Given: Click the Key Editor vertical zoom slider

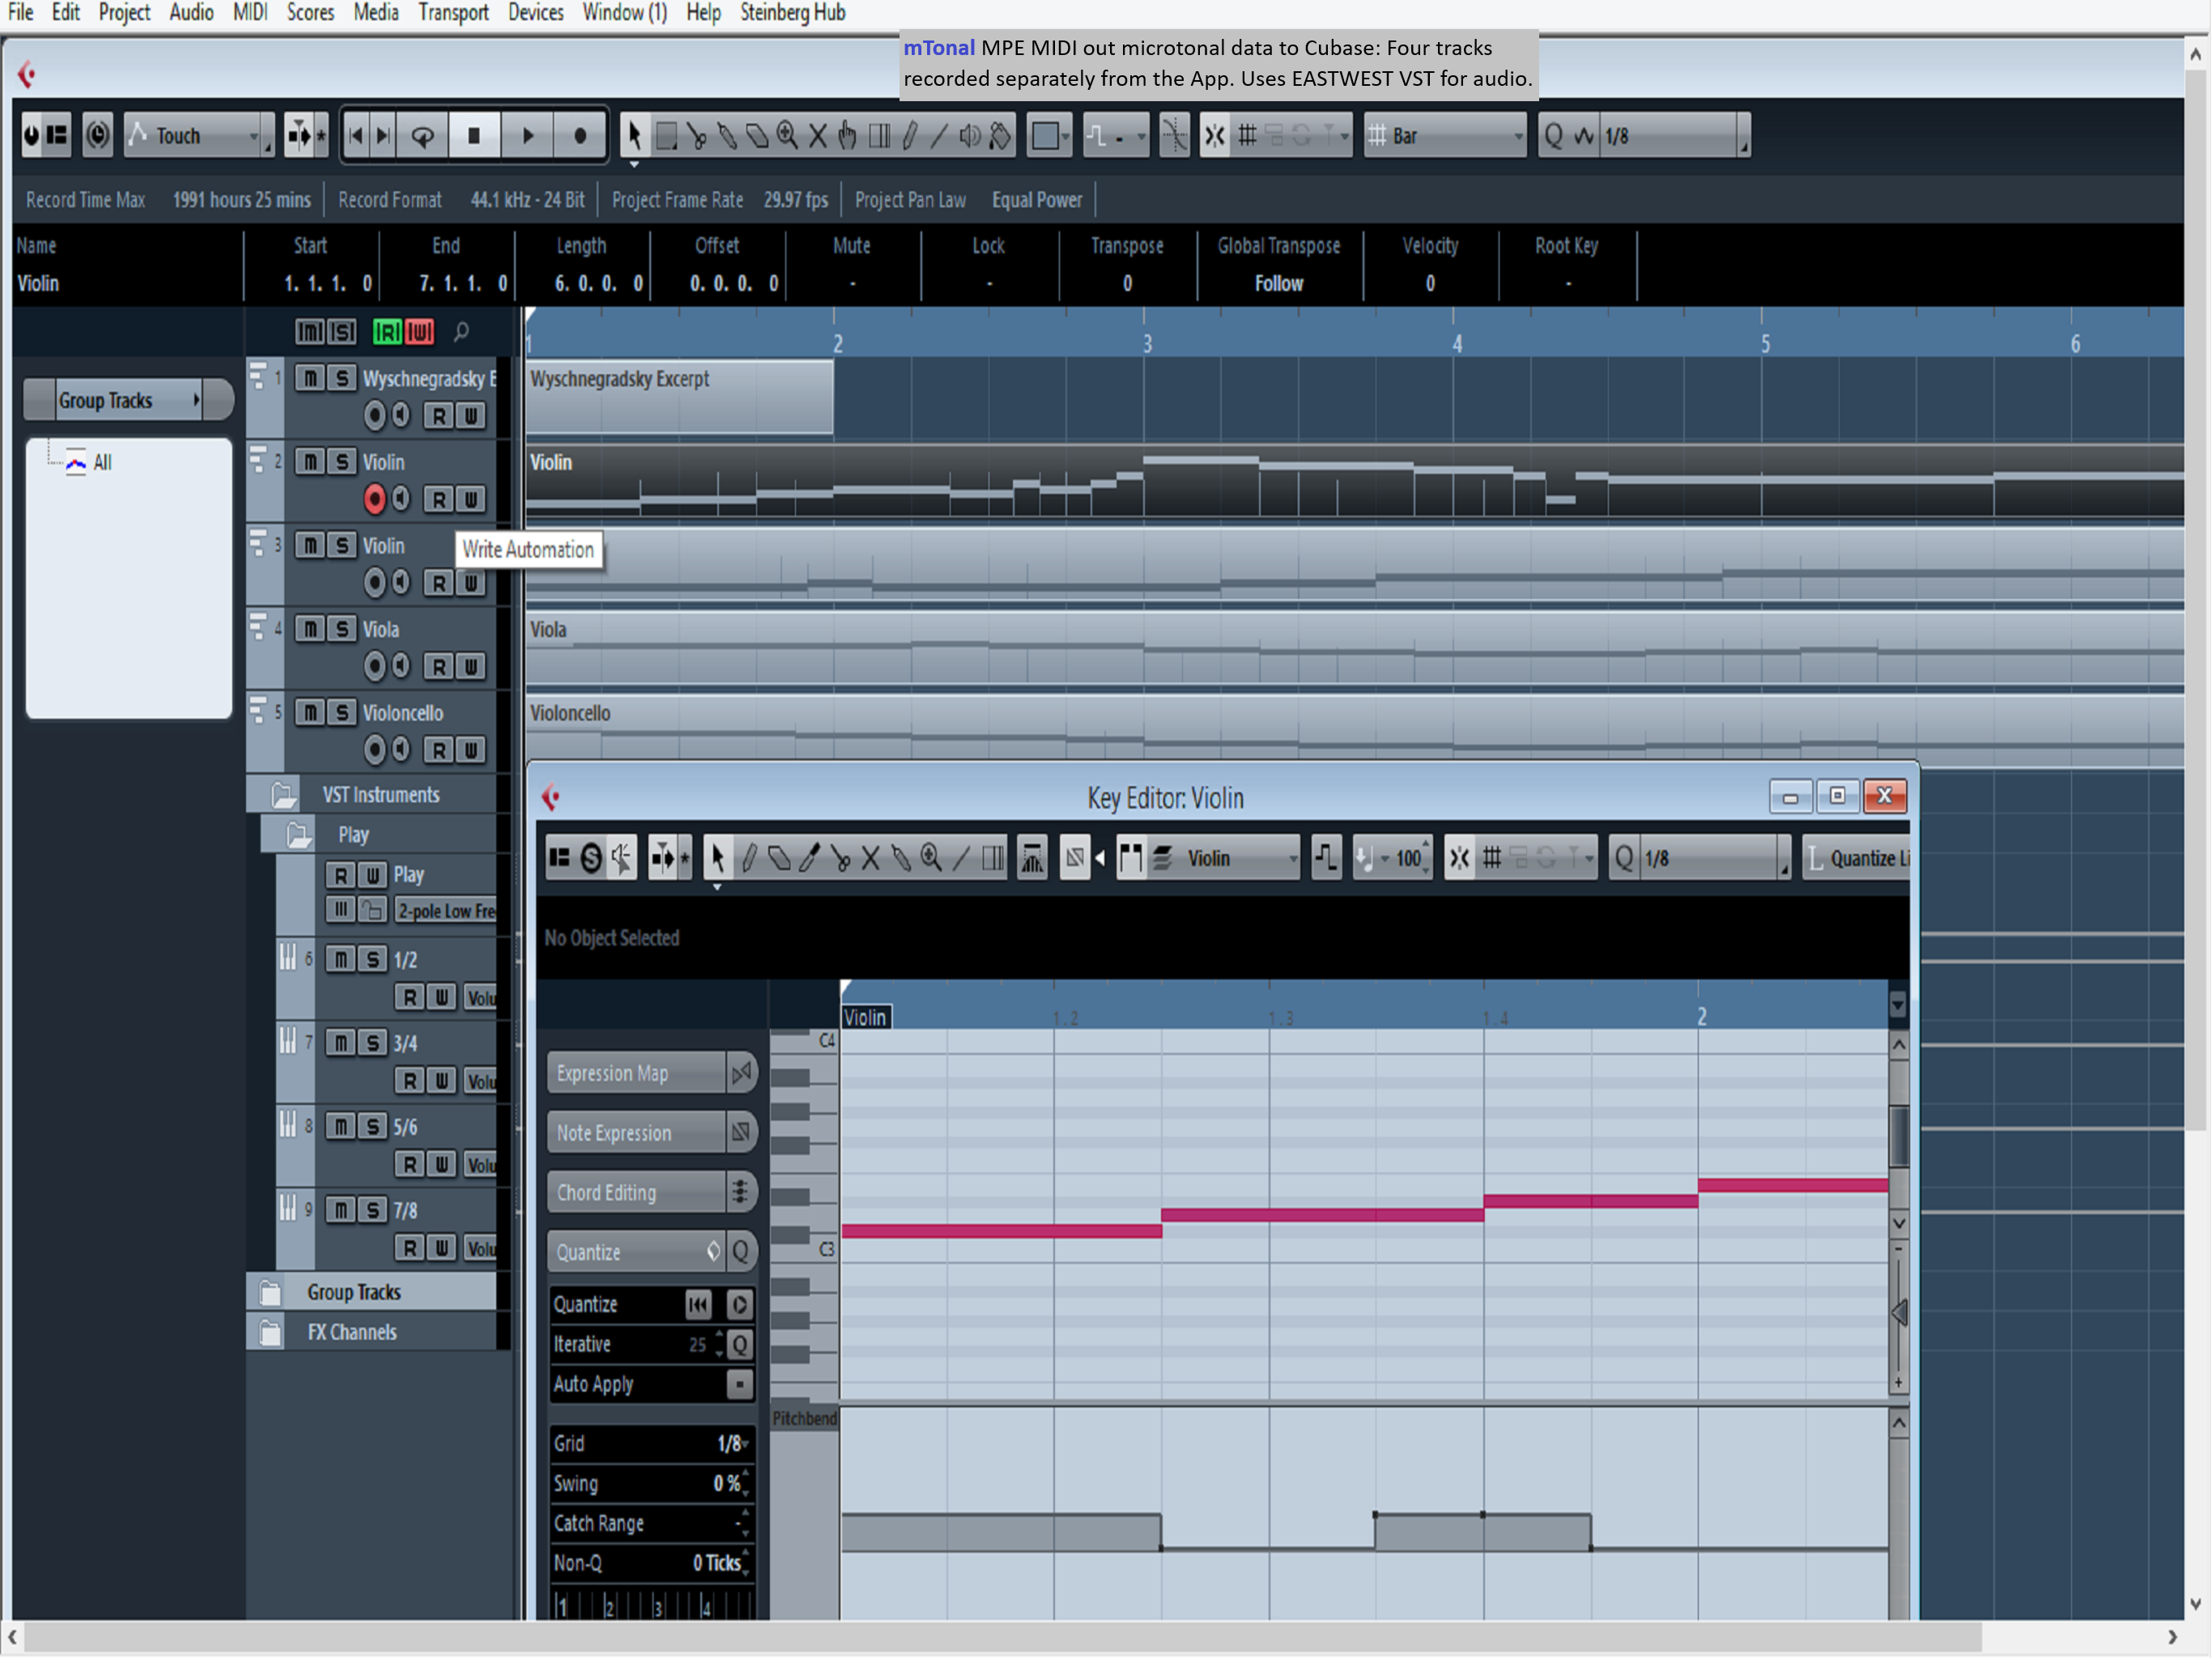Looking at the screenshot, I should pos(1898,1314).
